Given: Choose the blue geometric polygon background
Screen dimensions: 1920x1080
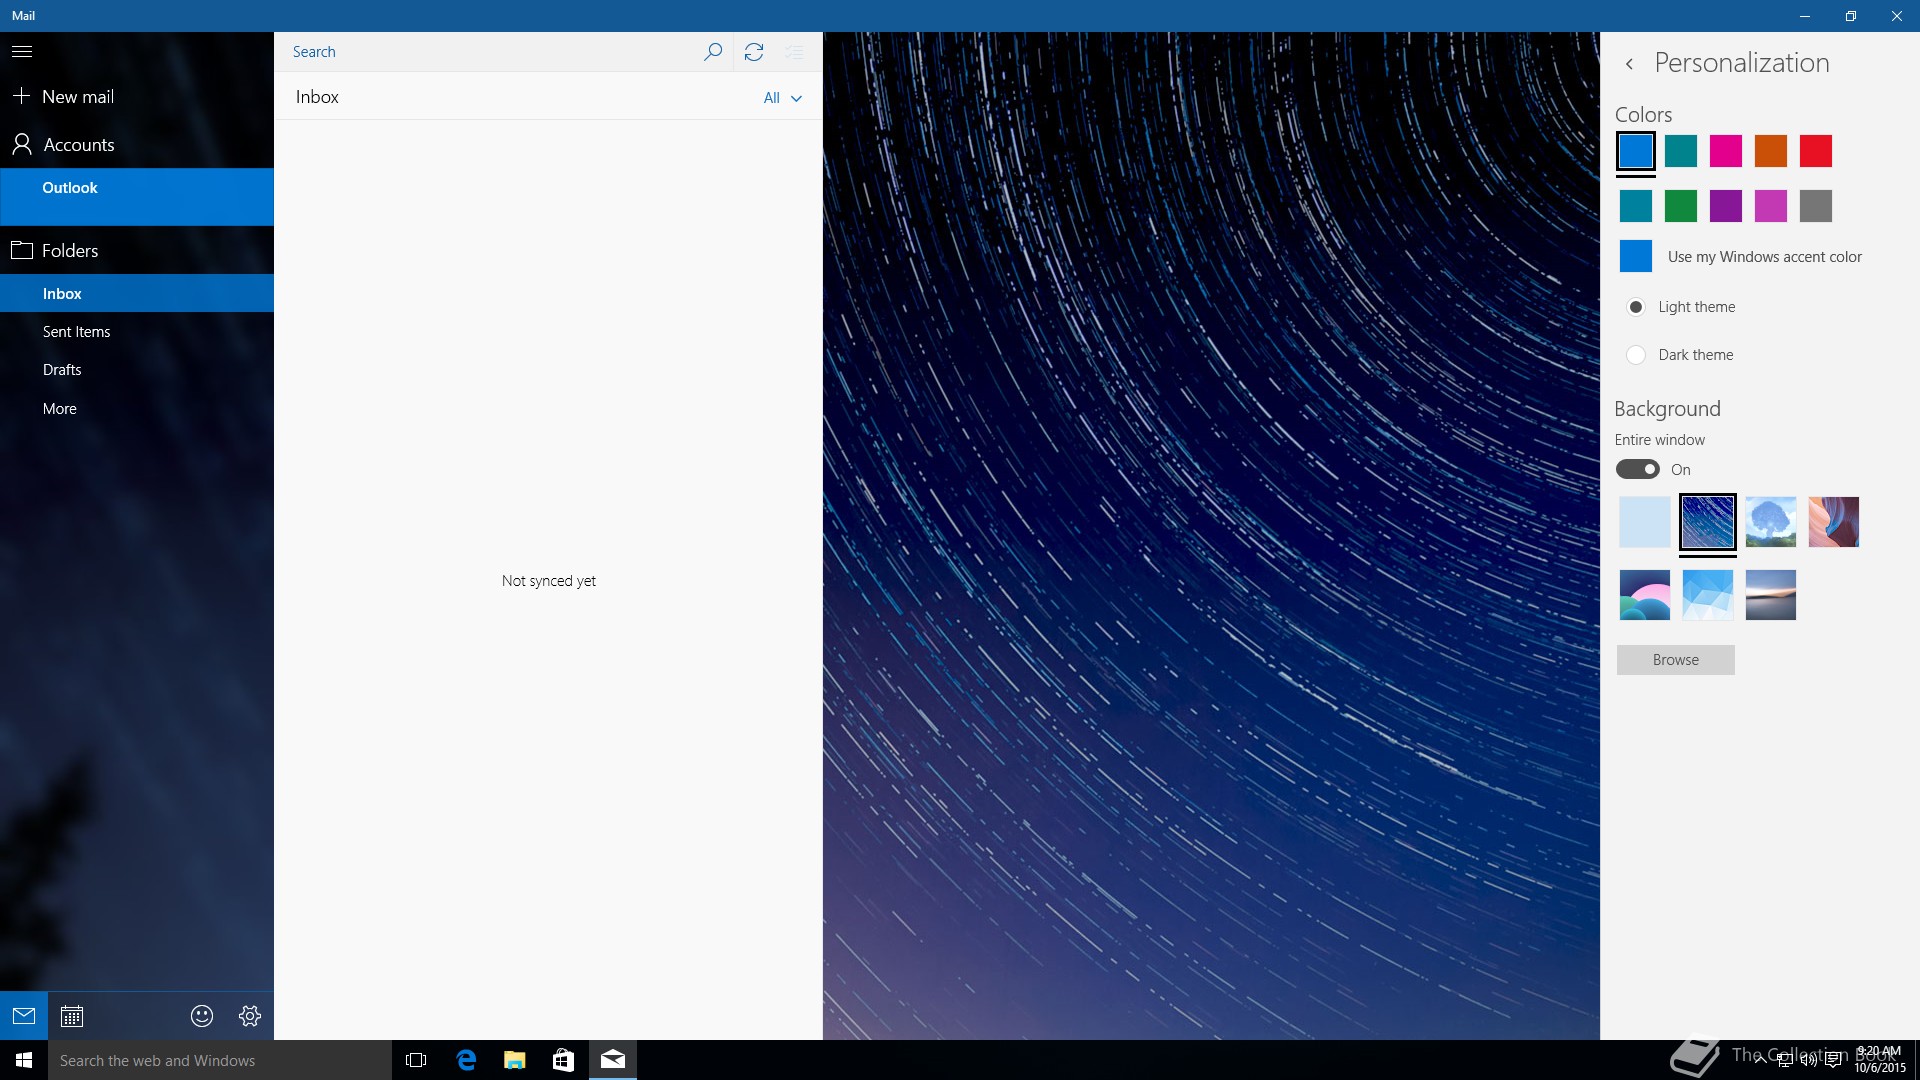Looking at the screenshot, I should [1708, 595].
